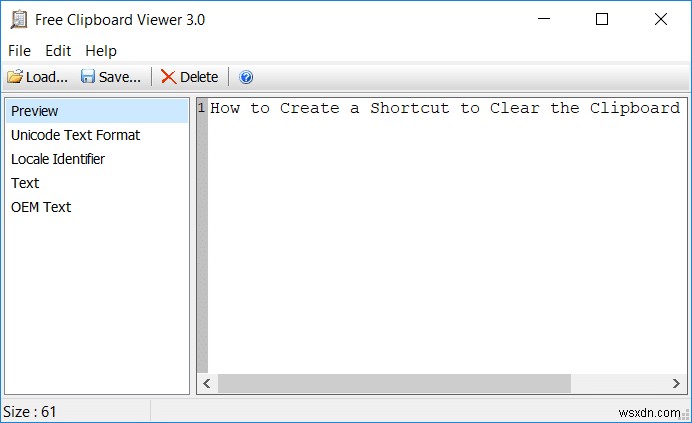Select the Text format entry

(x=25, y=183)
